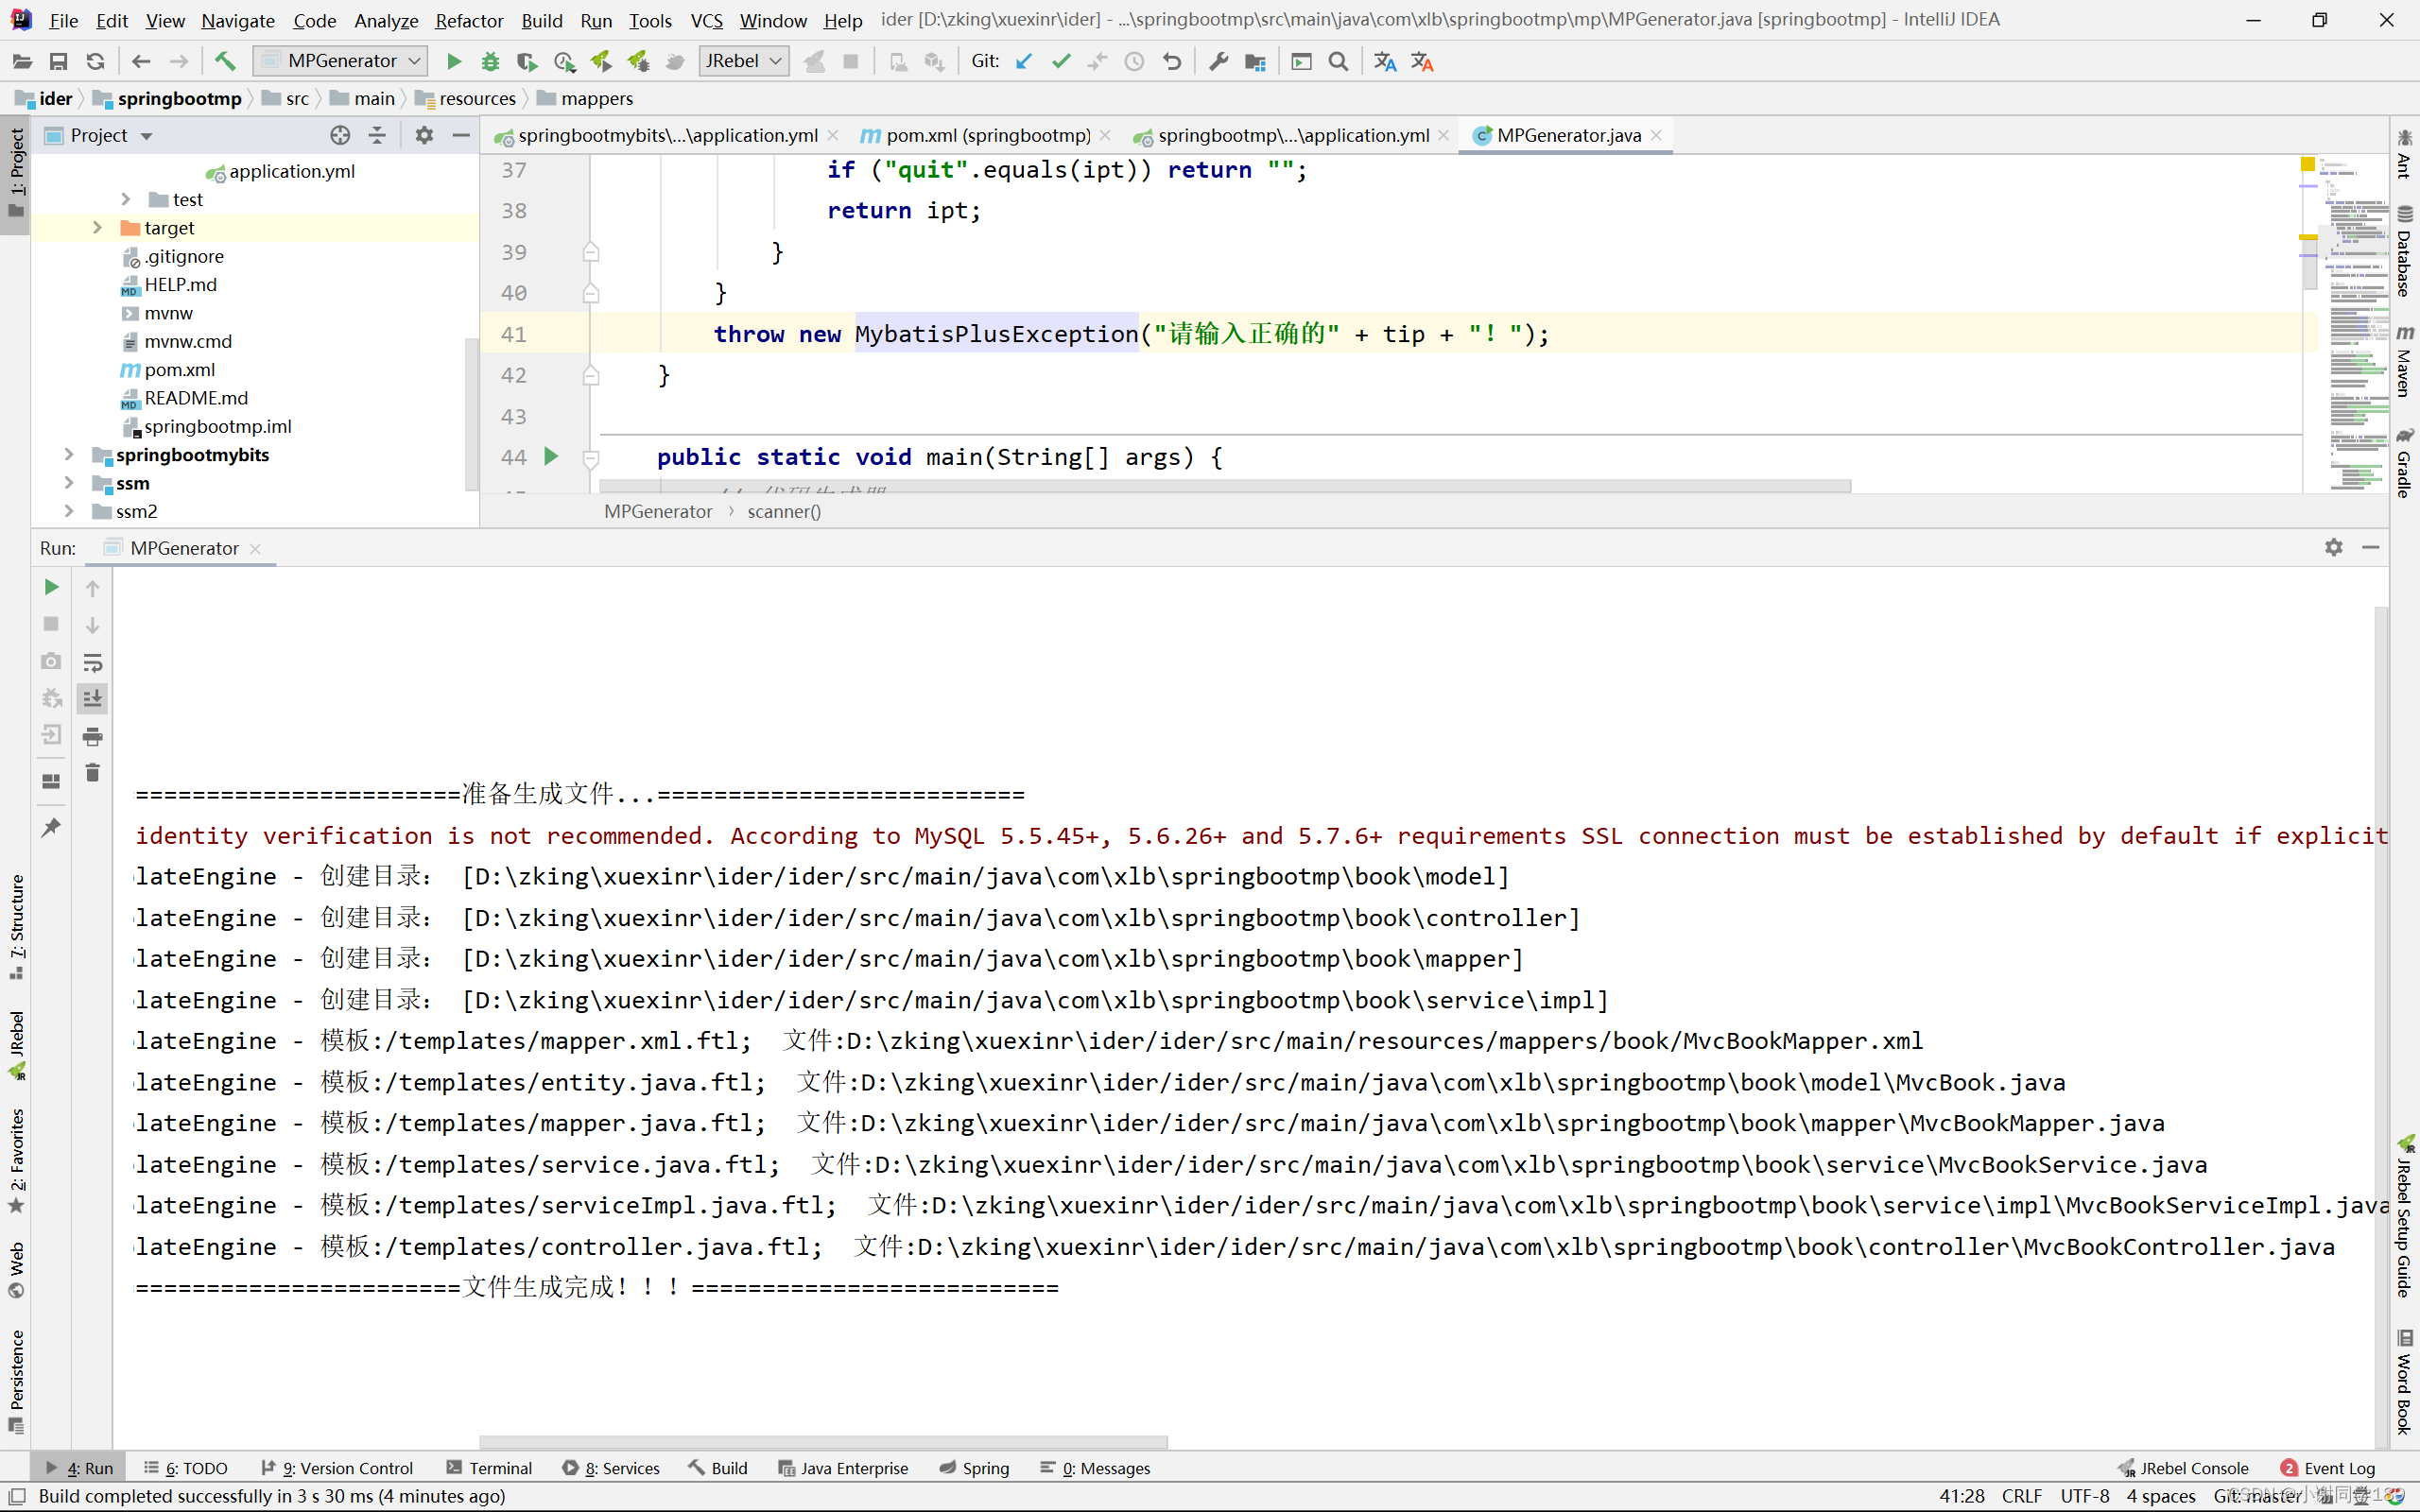Open the JRebel dropdown in the toolbar
Viewport: 2420px width, 1512px height.
(x=744, y=61)
